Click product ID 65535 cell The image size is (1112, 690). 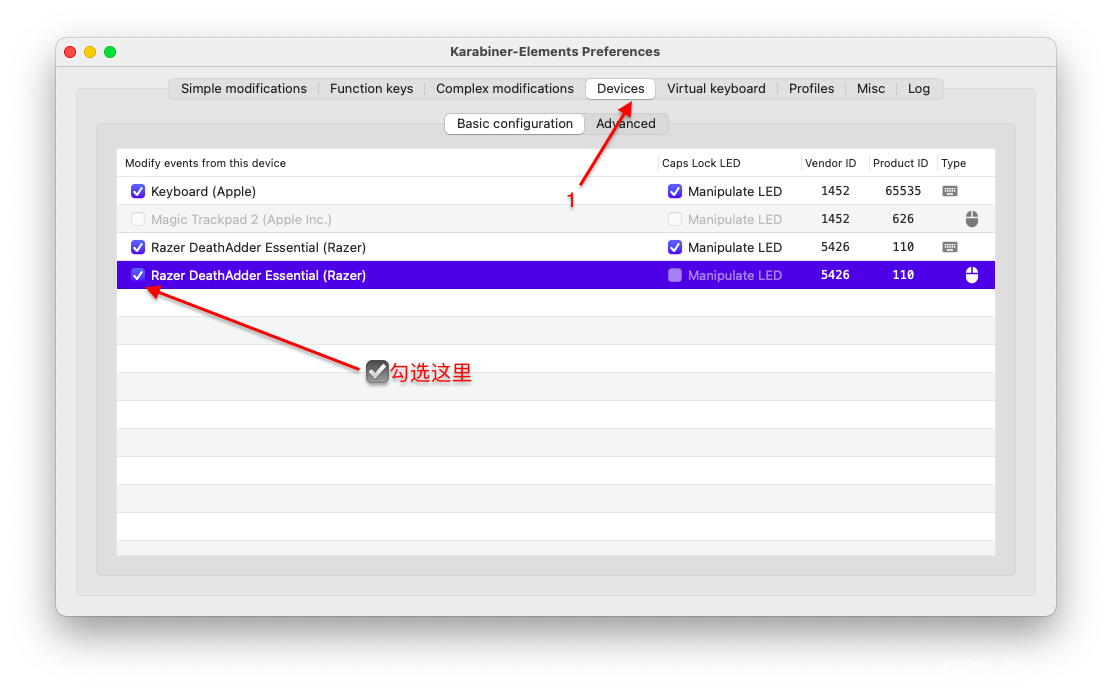tap(903, 191)
